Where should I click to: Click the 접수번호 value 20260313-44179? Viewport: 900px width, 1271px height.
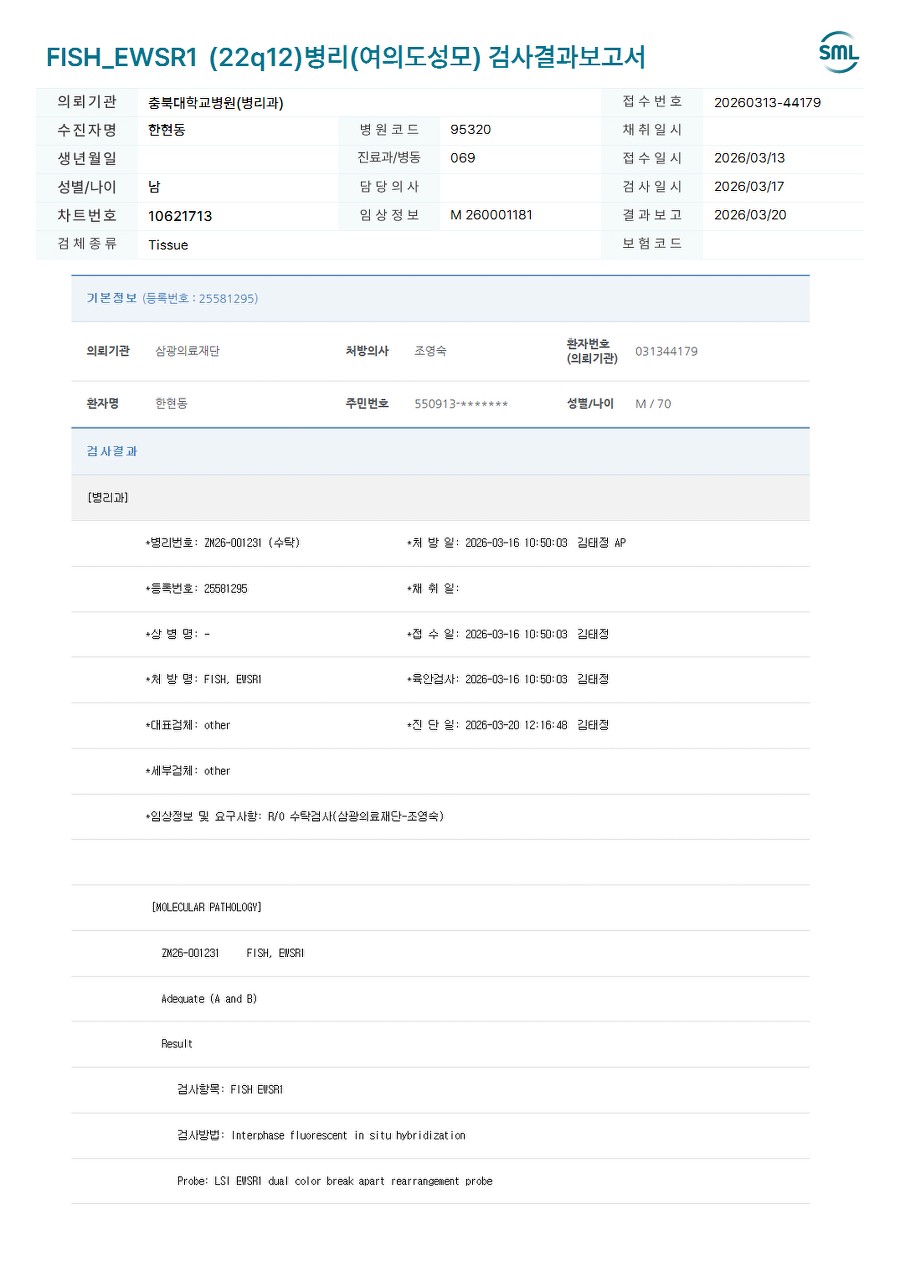(x=768, y=102)
